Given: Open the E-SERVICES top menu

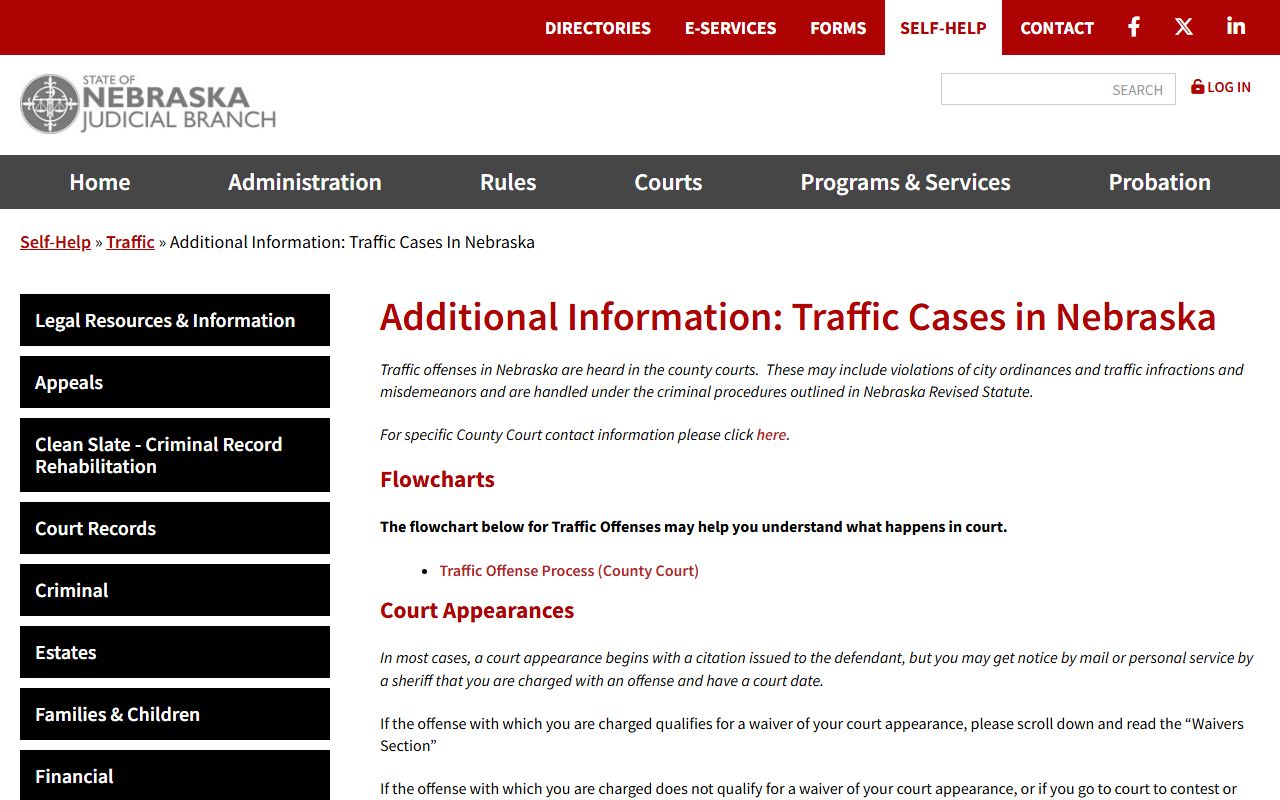Looking at the screenshot, I should [x=730, y=28].
